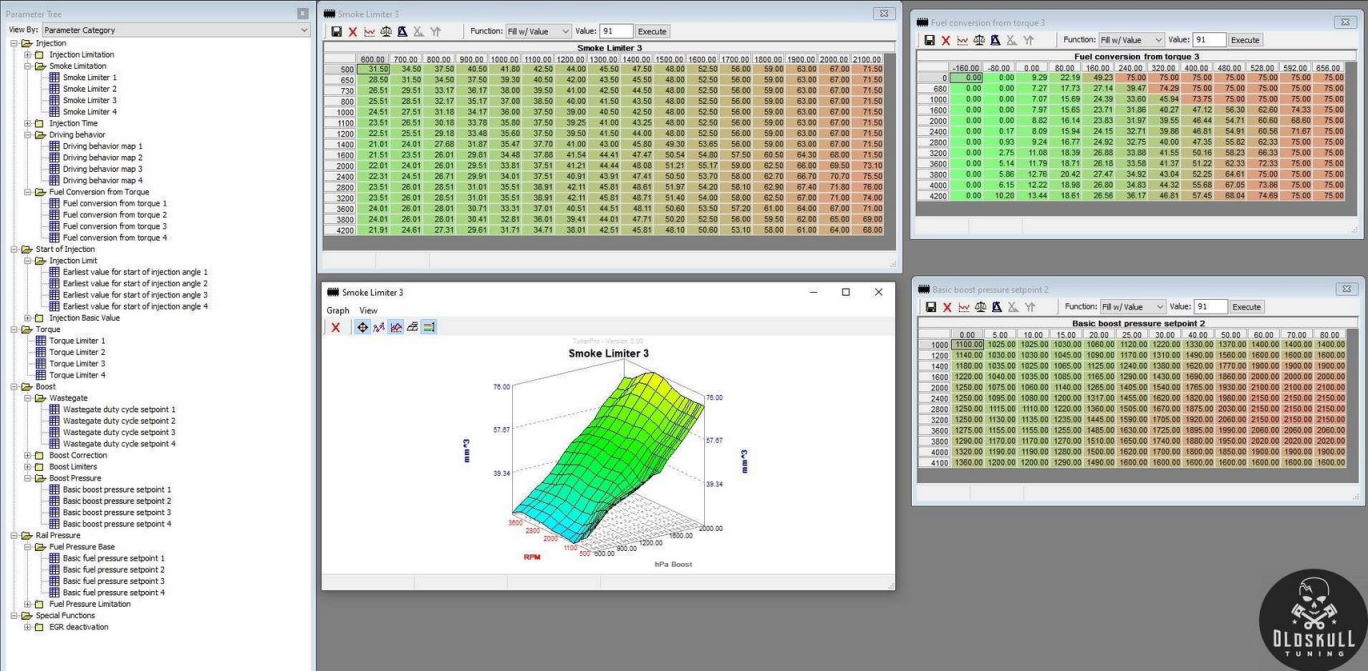Open the Graph menu in Smoke Limiter 3 window

pyautogui.click(x=338, y=311)
